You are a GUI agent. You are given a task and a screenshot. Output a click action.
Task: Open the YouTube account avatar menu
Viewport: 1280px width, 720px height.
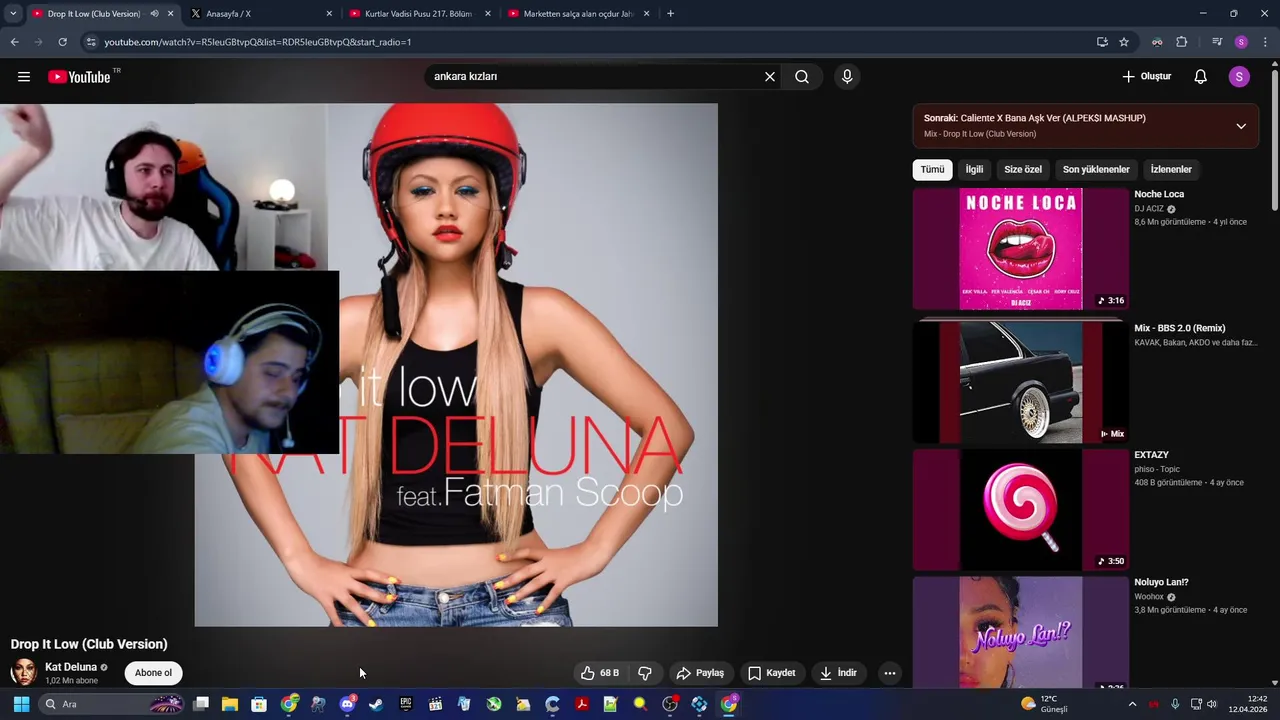pyautogui.click(x=1239, y=77)
